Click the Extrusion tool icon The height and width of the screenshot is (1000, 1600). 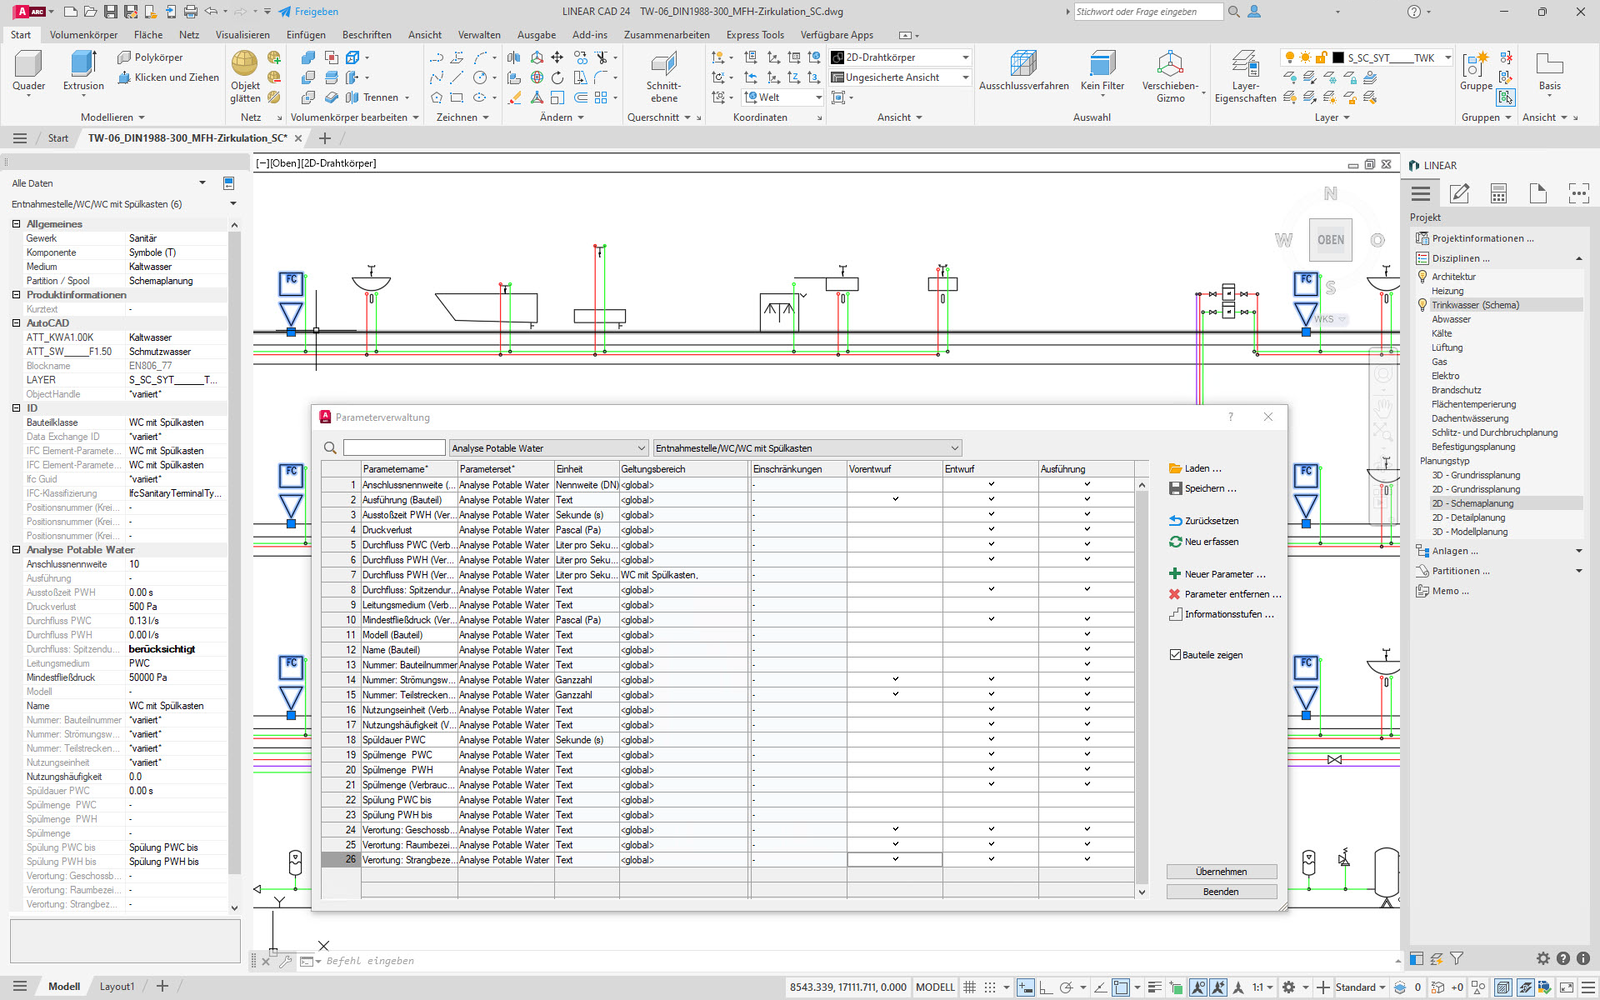(x=83, y=65)
